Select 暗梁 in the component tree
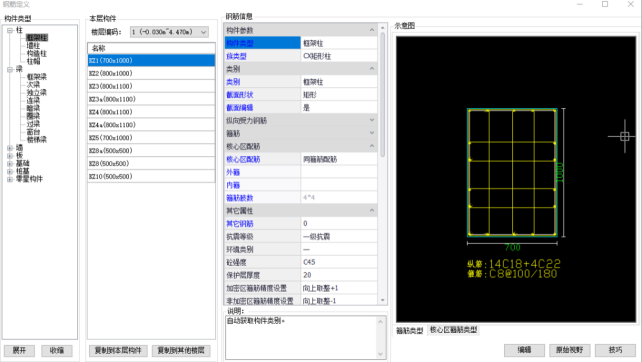642x362 pixels. 33,108
